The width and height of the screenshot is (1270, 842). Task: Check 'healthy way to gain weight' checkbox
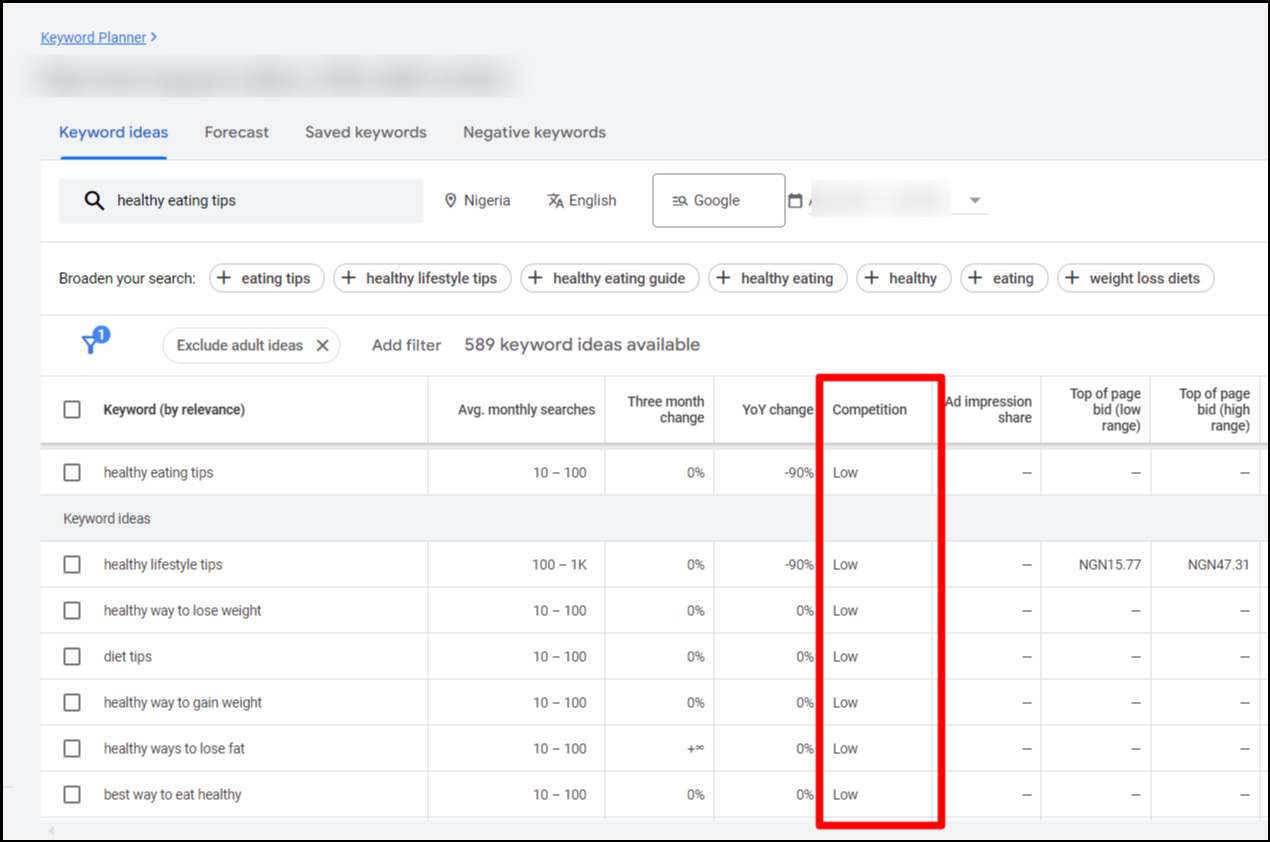(x=72, y=702)
